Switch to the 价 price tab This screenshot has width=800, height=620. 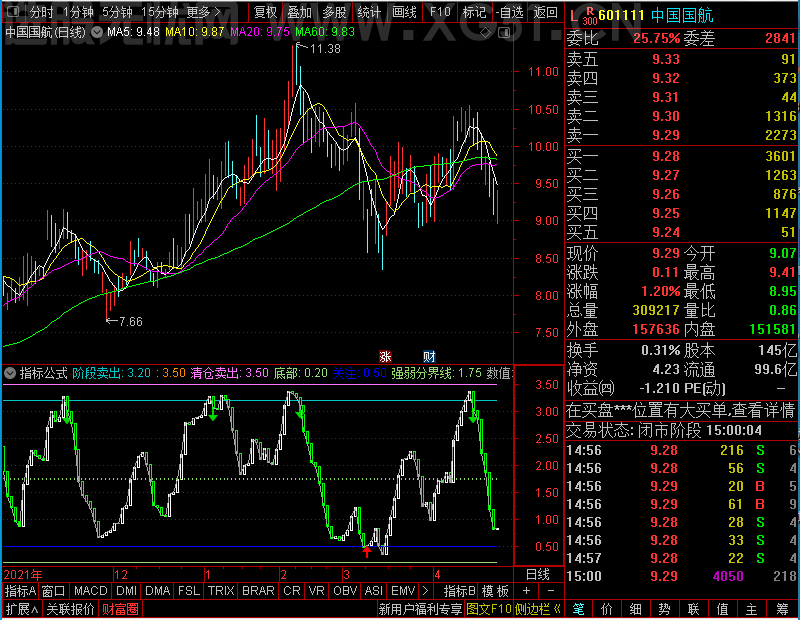[x=607, y=609]
